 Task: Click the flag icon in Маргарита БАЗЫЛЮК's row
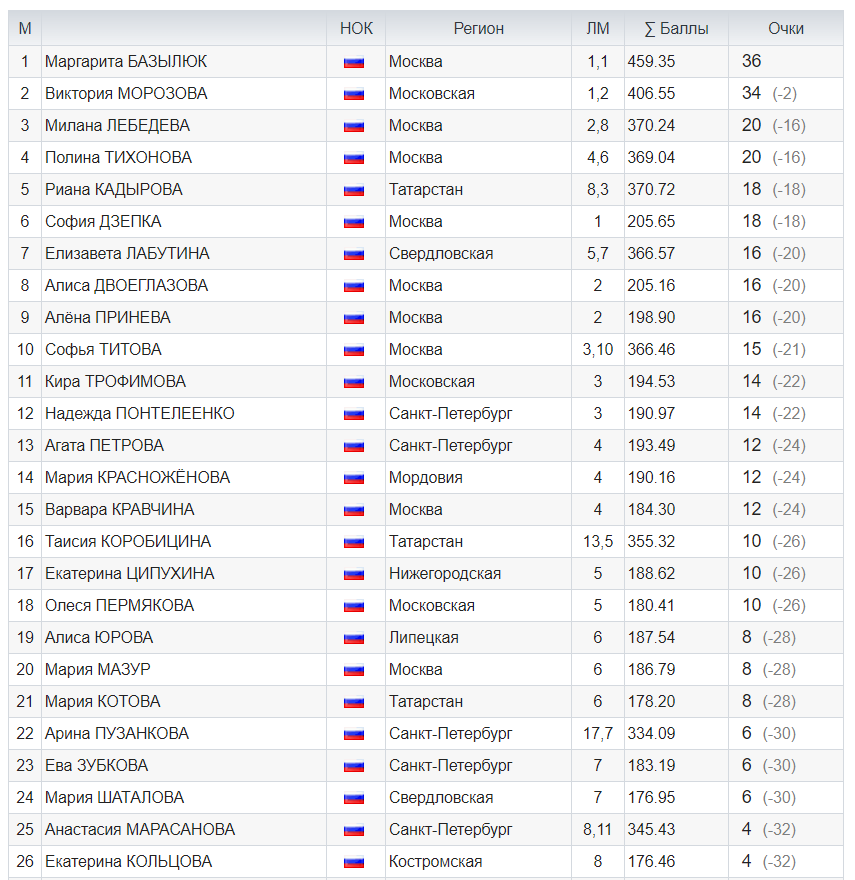(353, 62)
